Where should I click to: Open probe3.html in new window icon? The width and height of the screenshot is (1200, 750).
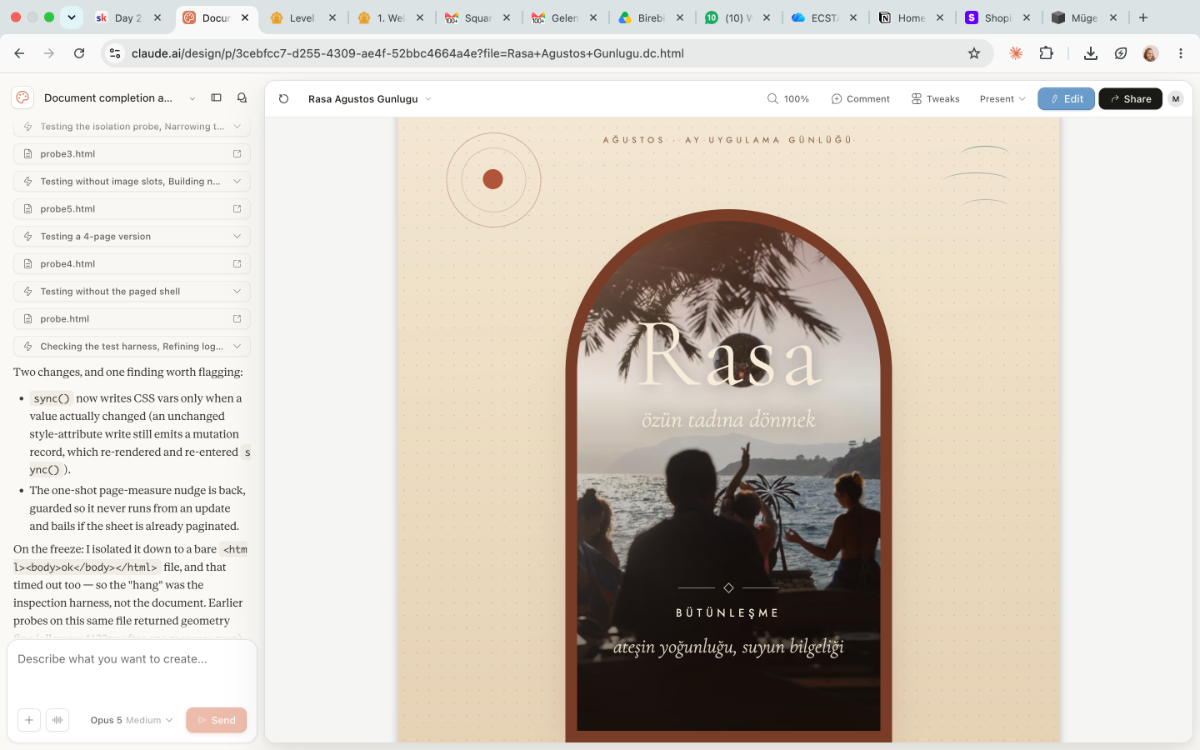point(237,154)
